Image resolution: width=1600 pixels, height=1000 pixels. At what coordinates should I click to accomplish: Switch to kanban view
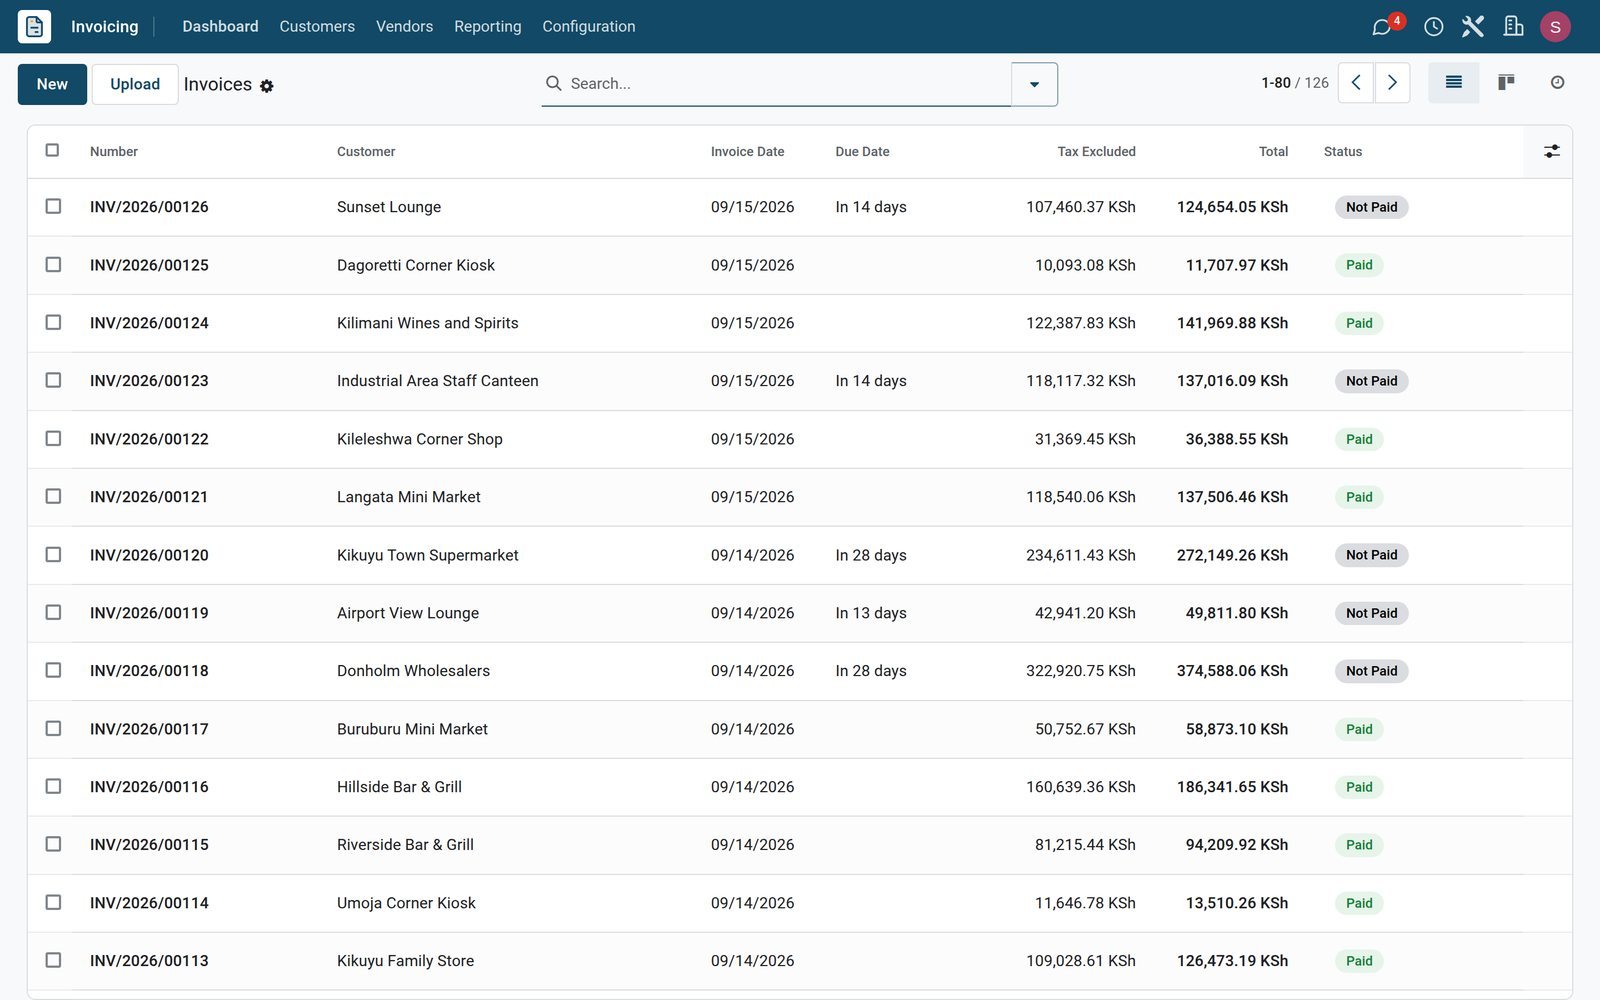click(x=1506, y=83)
